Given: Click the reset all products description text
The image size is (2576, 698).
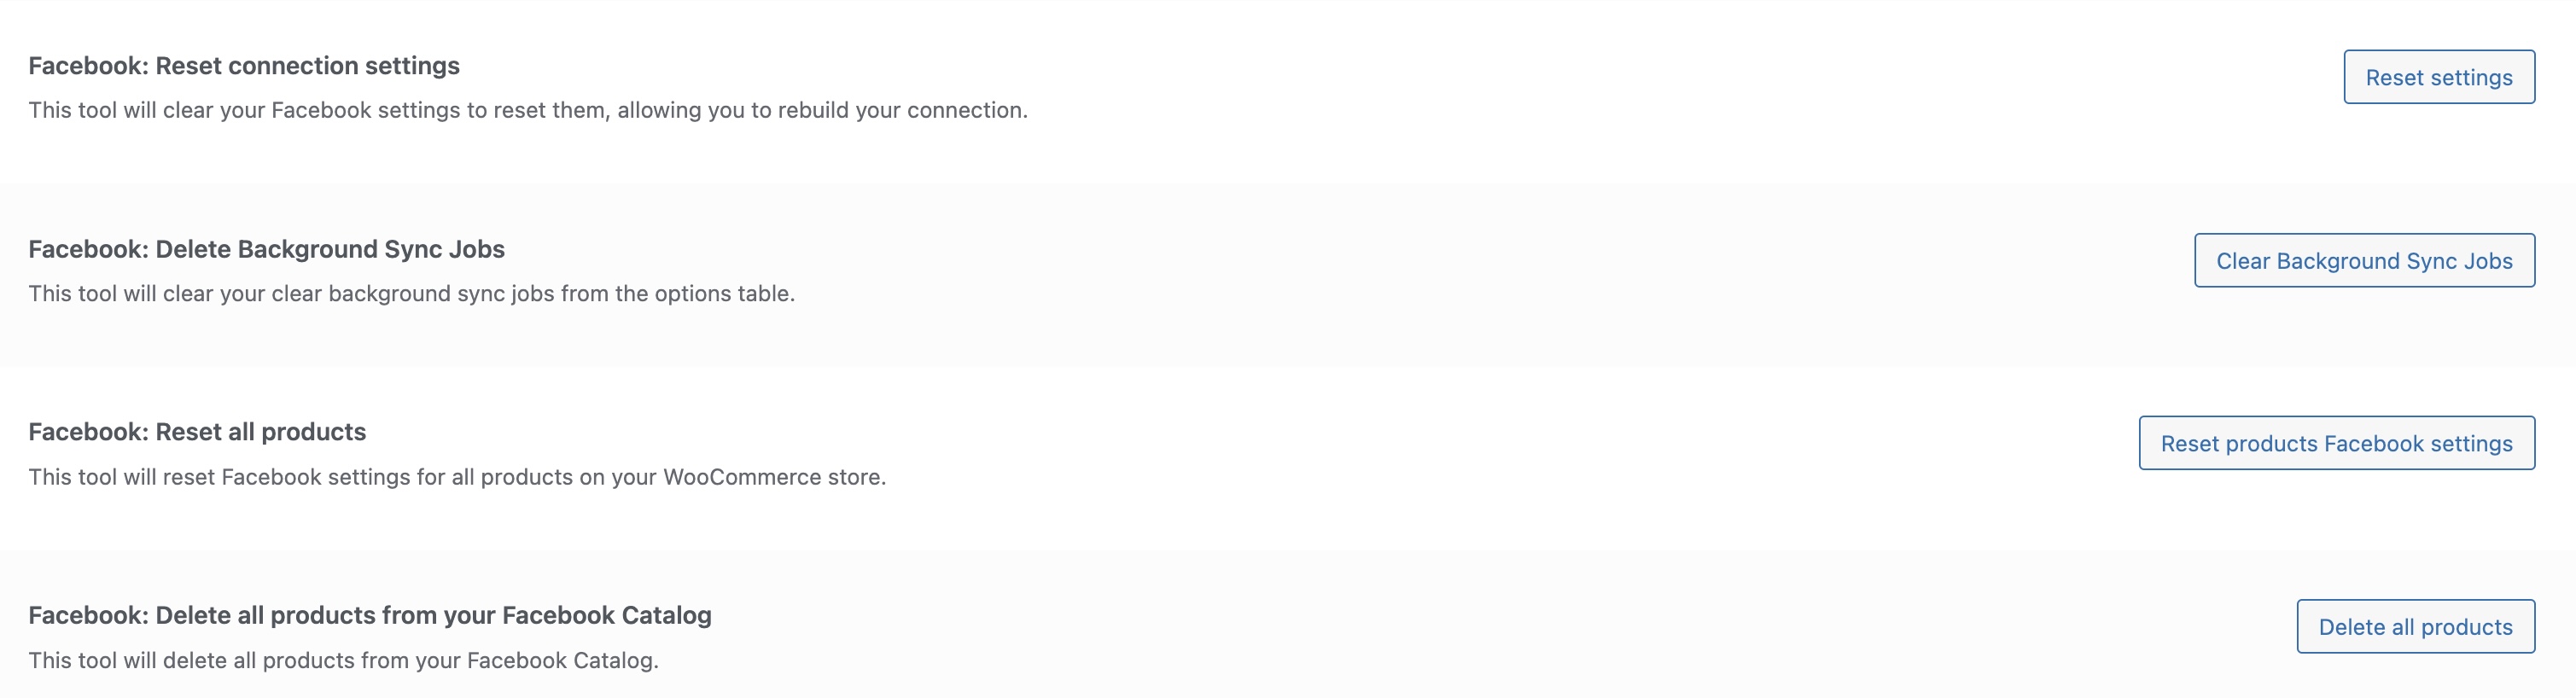Looking at the screenshot, I should (x=457, y=477).
